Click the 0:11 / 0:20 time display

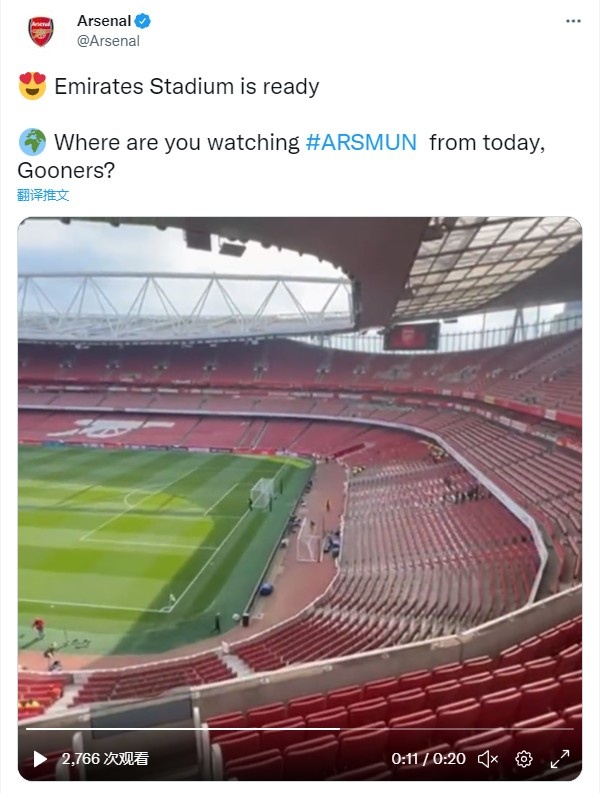(431, 759)
